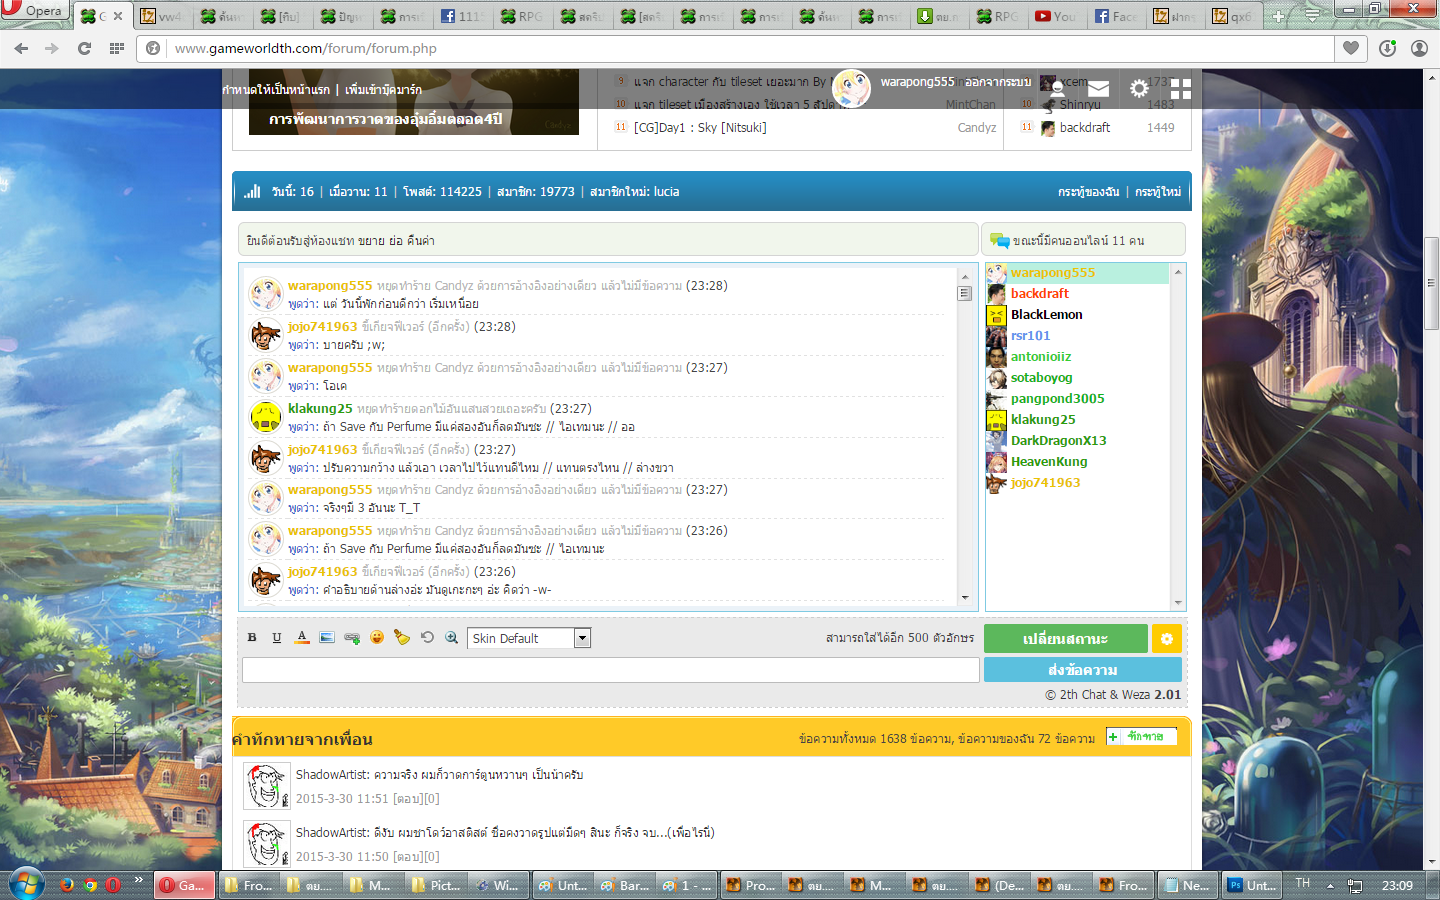Launch Firefox from the quick launch bar
The height and width of the screenshot is (900, 1440).
coord(67,885)
